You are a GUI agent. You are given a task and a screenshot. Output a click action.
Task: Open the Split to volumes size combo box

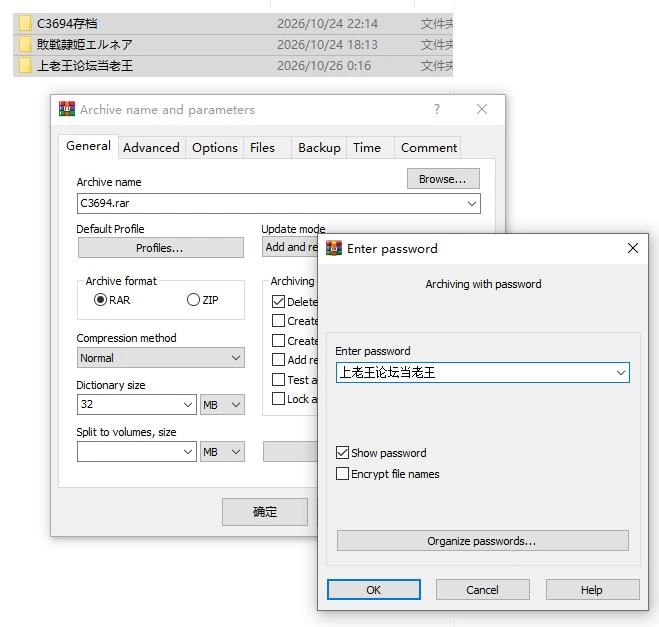(x=137, y=451)
